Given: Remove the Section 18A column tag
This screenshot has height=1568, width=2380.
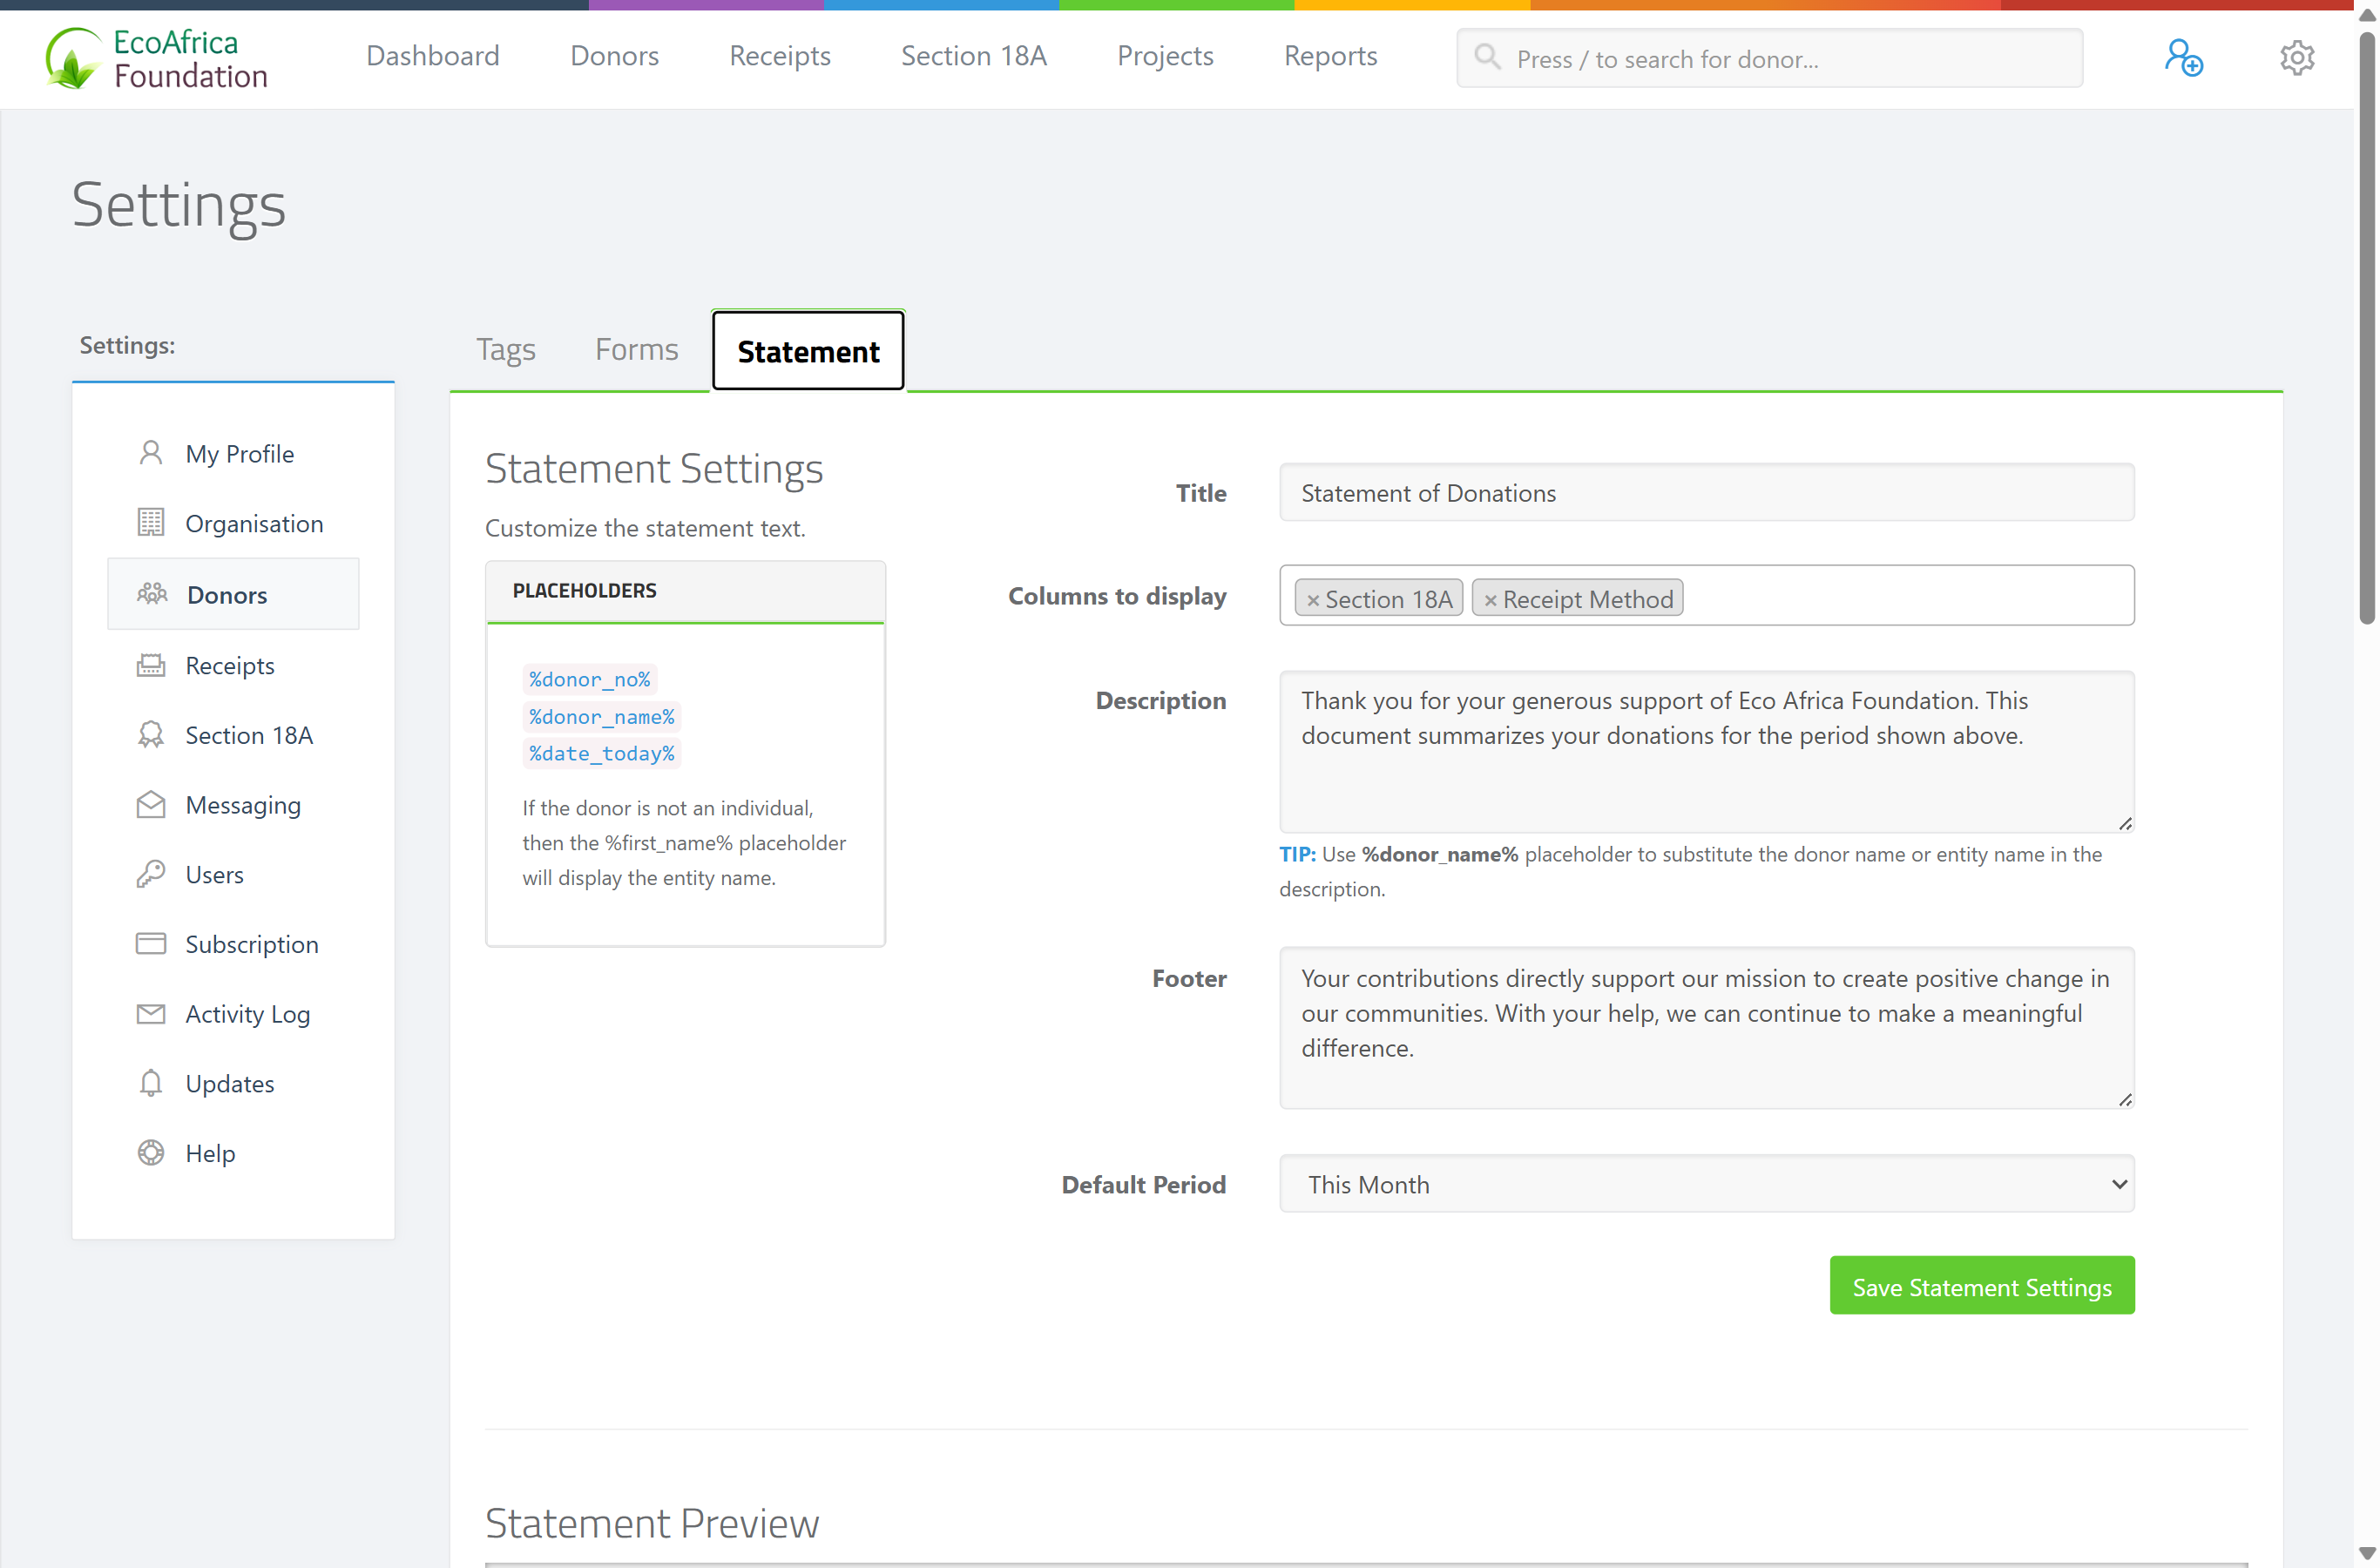Looking at the screenshot, I should coord(1313,600).
